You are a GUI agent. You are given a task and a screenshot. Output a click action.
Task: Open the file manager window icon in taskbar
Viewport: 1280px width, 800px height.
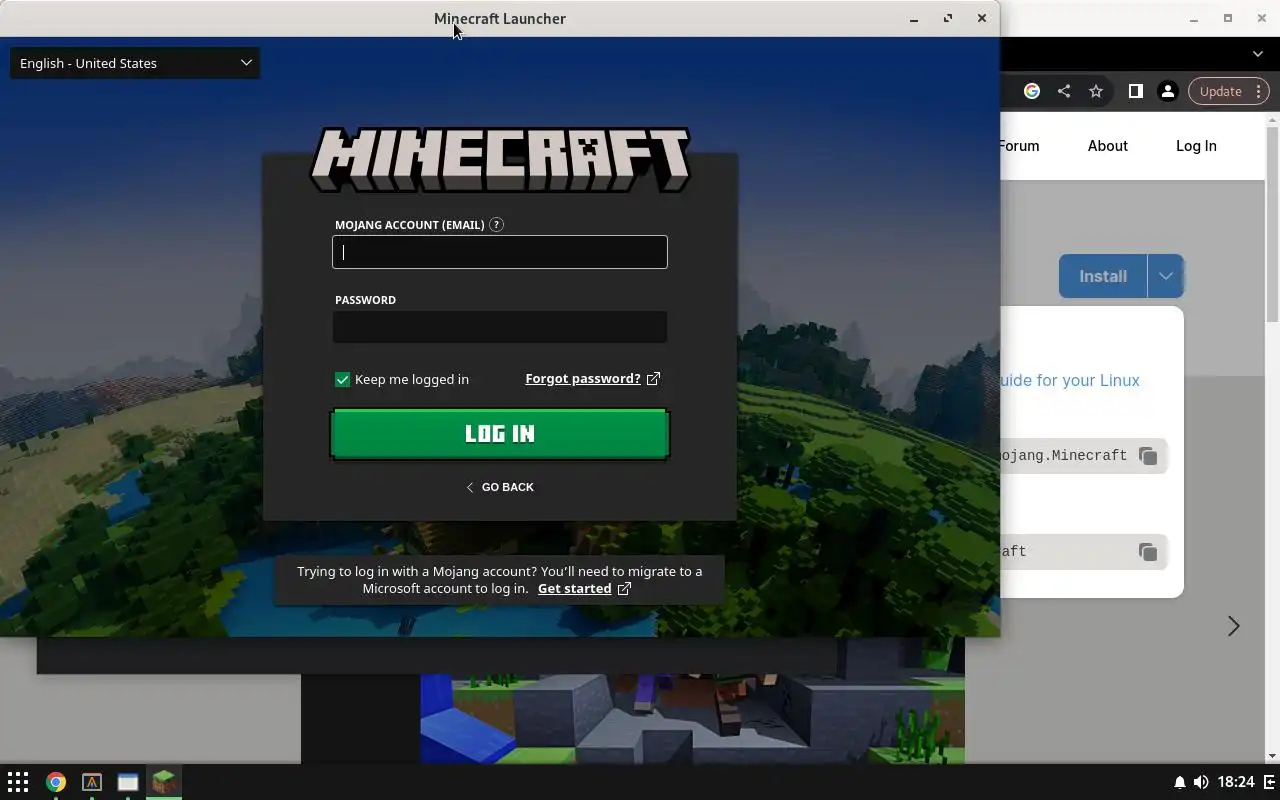128,782
